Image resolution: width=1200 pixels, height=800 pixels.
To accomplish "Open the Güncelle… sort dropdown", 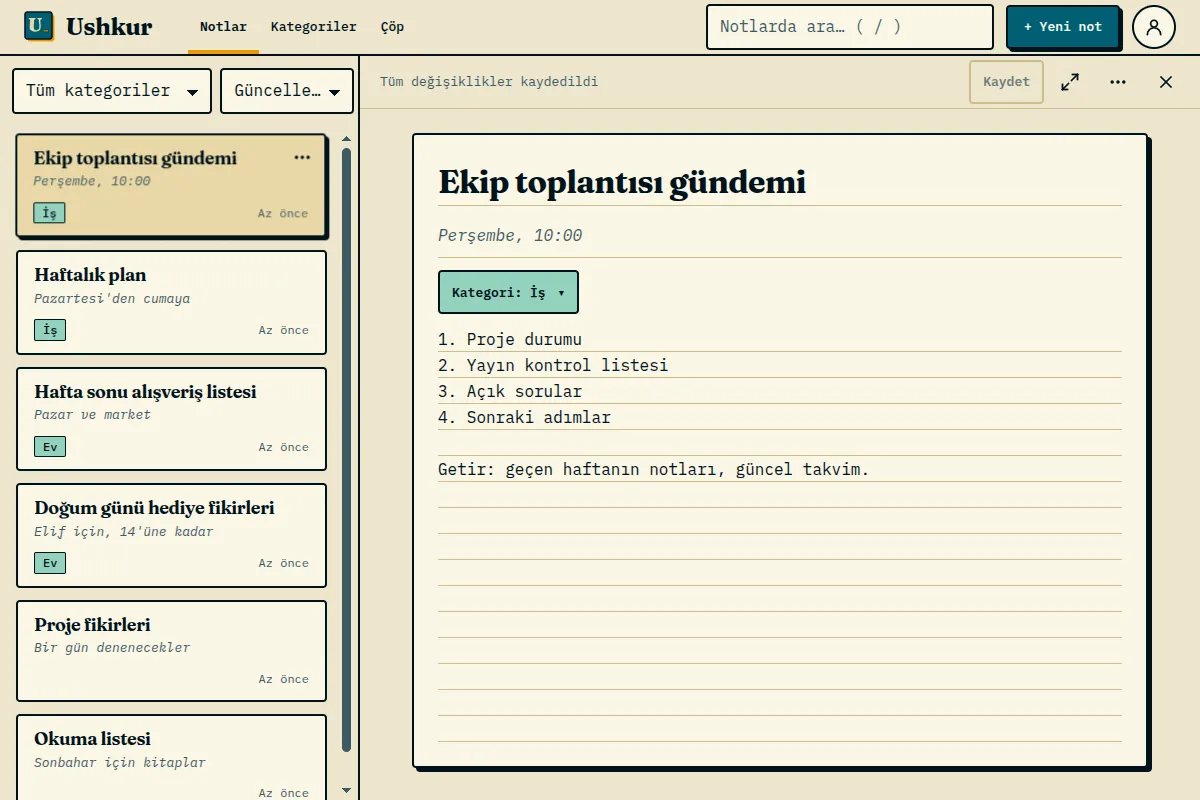I will click(287, 91).
